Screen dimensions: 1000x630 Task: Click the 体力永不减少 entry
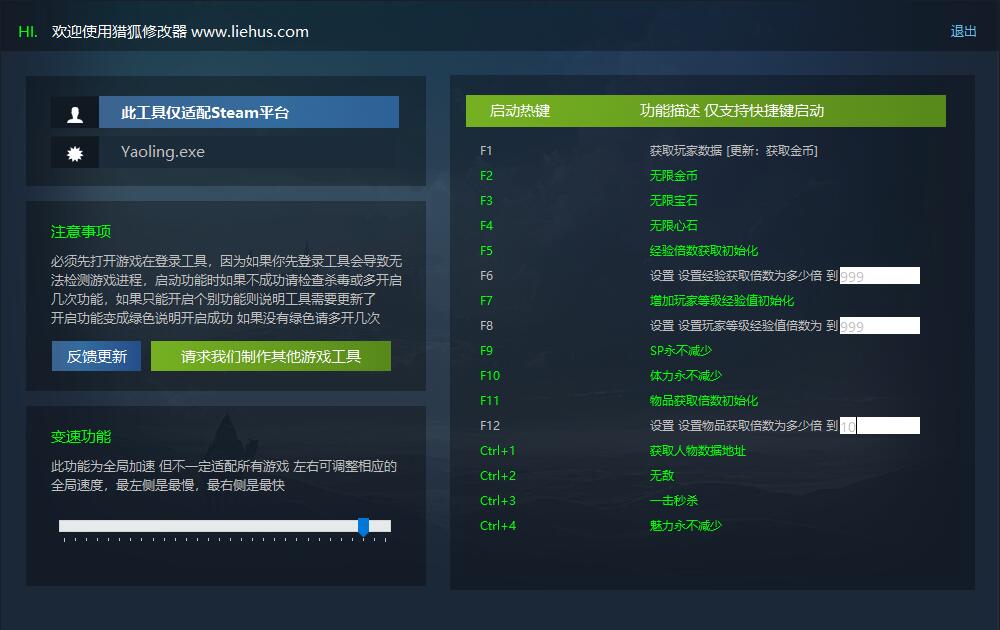686,376
